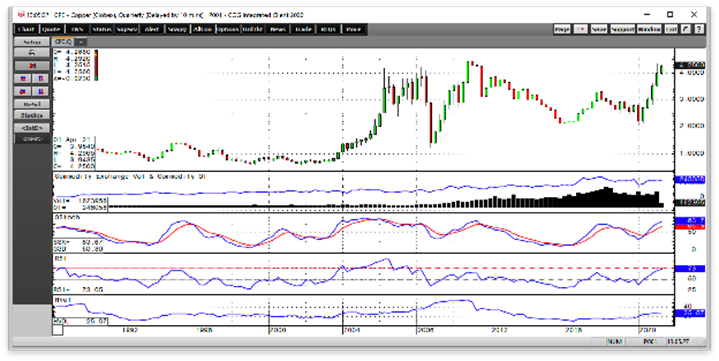
Task: Click the 2020 label on time axis
Action: pyautogui.click(x=646, y=330)
